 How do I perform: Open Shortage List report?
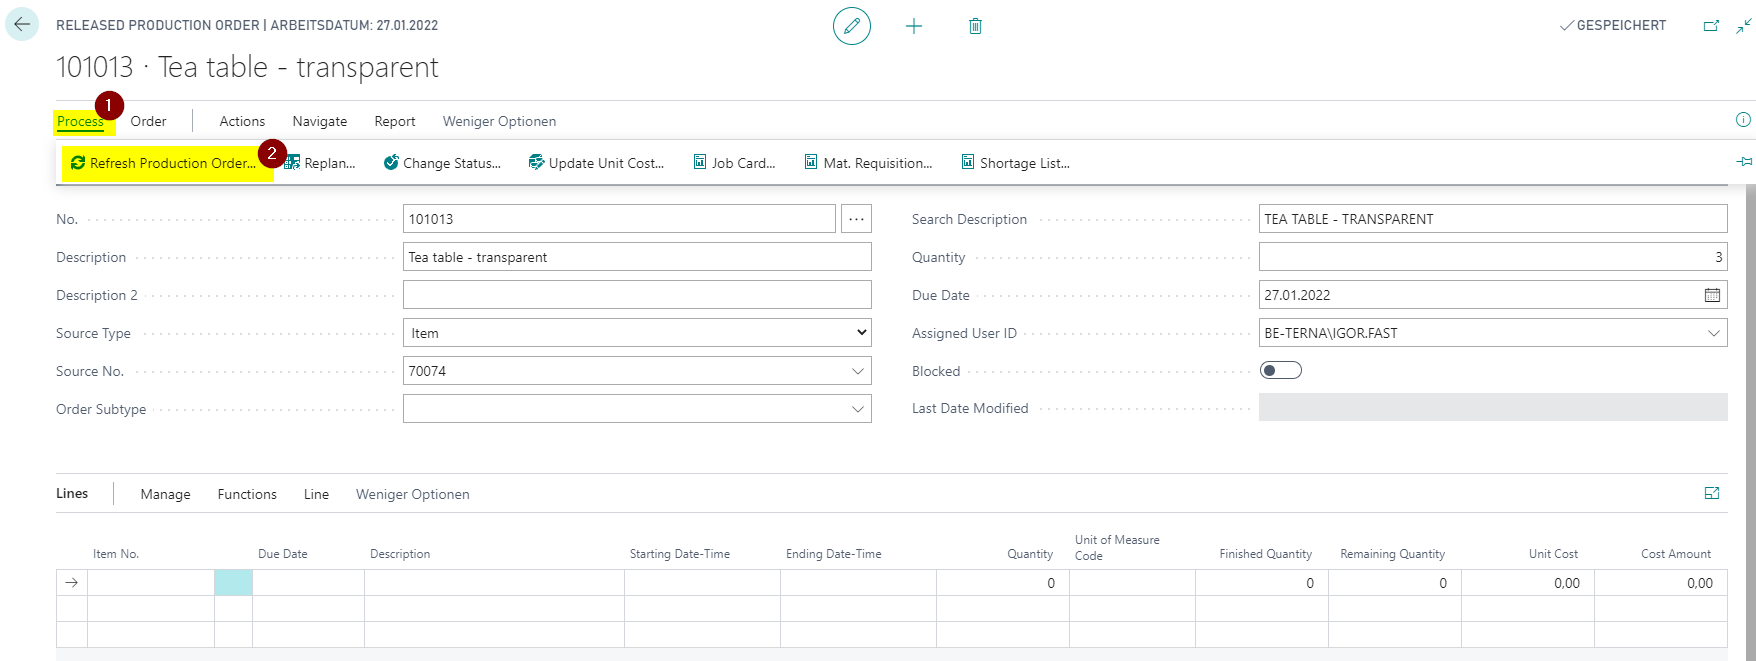[1015, 163]
